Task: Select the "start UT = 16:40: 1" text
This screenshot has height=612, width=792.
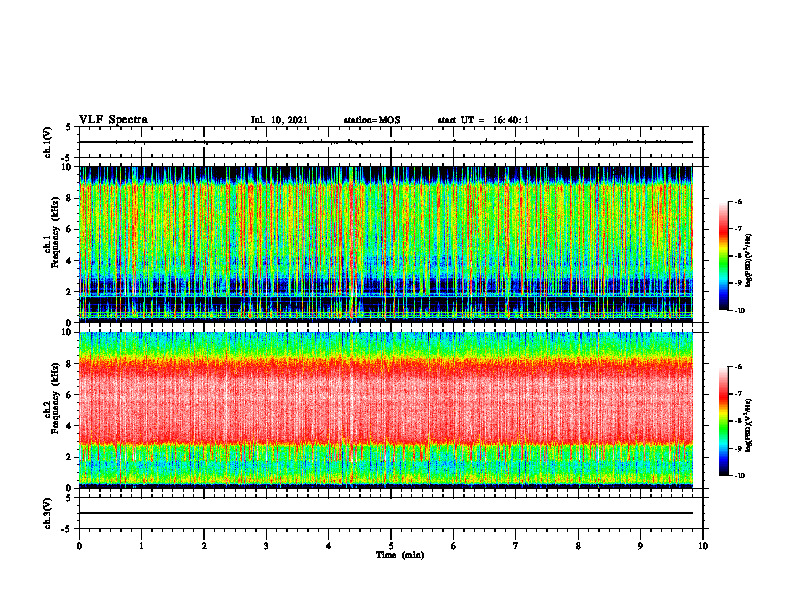Action: (x=483, y=120)
